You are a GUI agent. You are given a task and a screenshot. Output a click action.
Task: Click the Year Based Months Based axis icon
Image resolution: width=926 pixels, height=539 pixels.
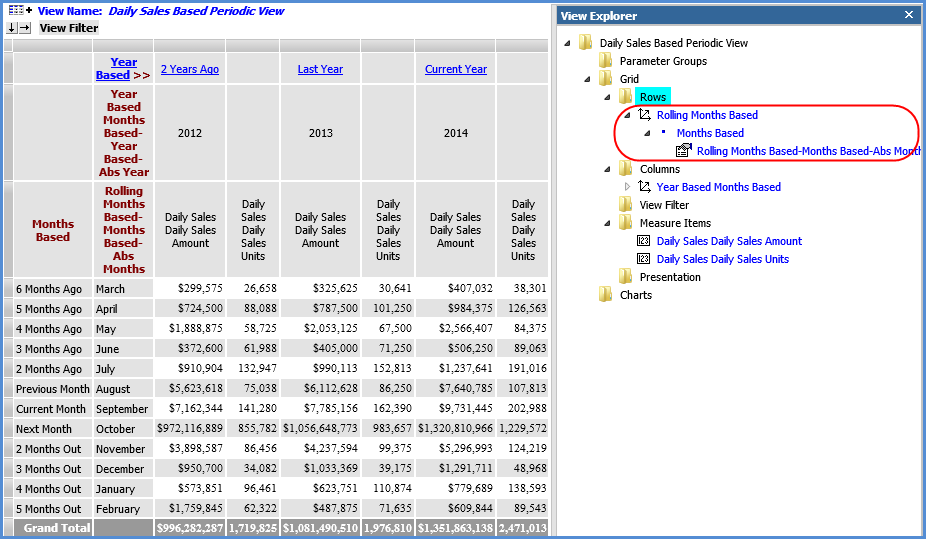645,187
